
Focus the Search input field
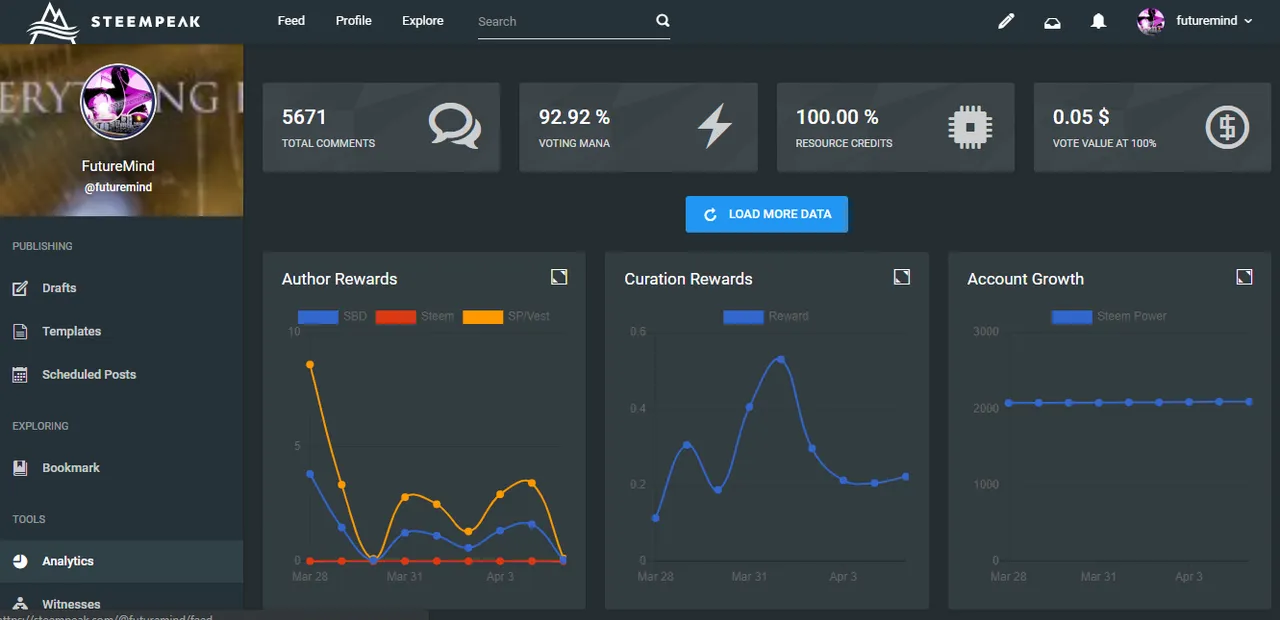pyautogui.click(x=564, y=21)
